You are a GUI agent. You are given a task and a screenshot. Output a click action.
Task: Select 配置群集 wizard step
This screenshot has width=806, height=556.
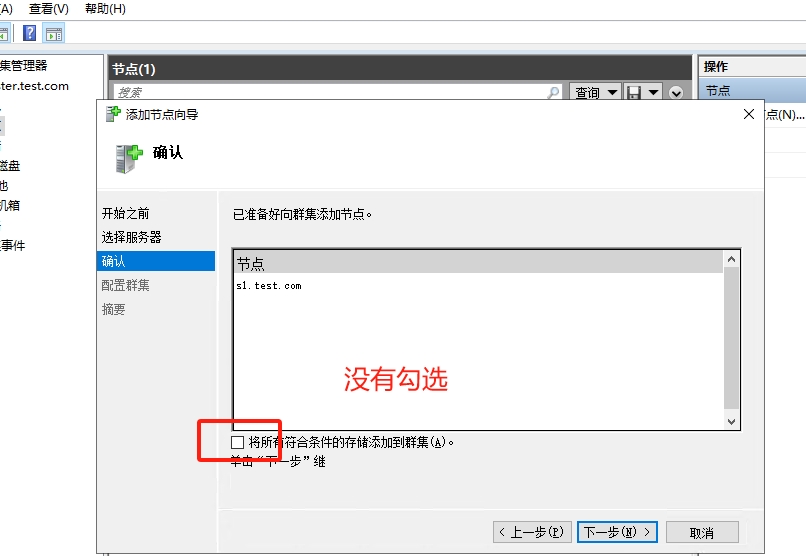point(125,285)
